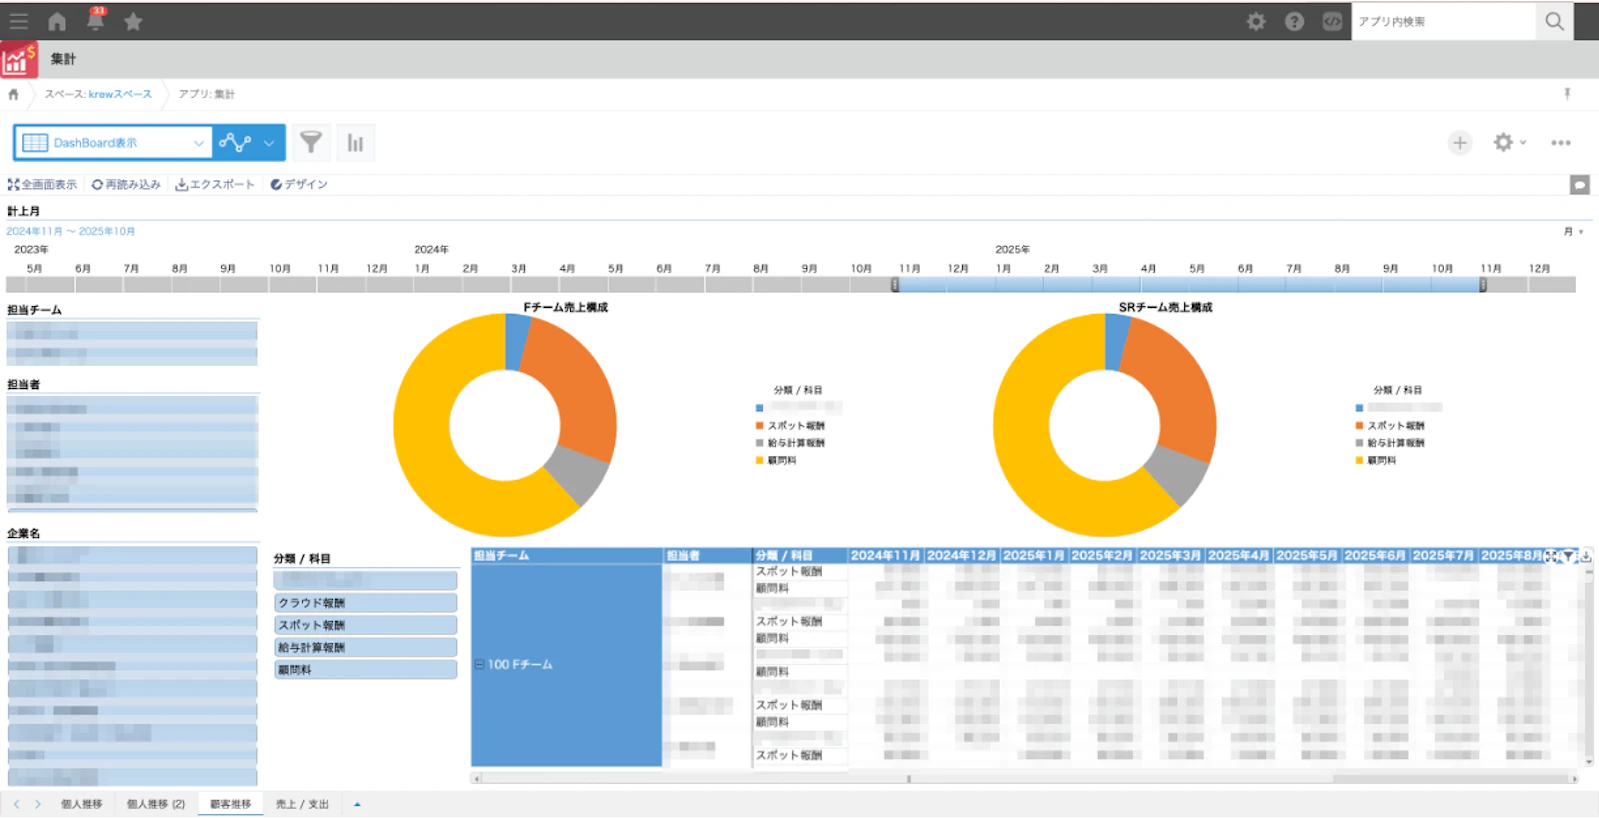Open the bar chart aggregation icon
Image resolution: width=1599 pixels, height=818 pixels.
(355, 143)
